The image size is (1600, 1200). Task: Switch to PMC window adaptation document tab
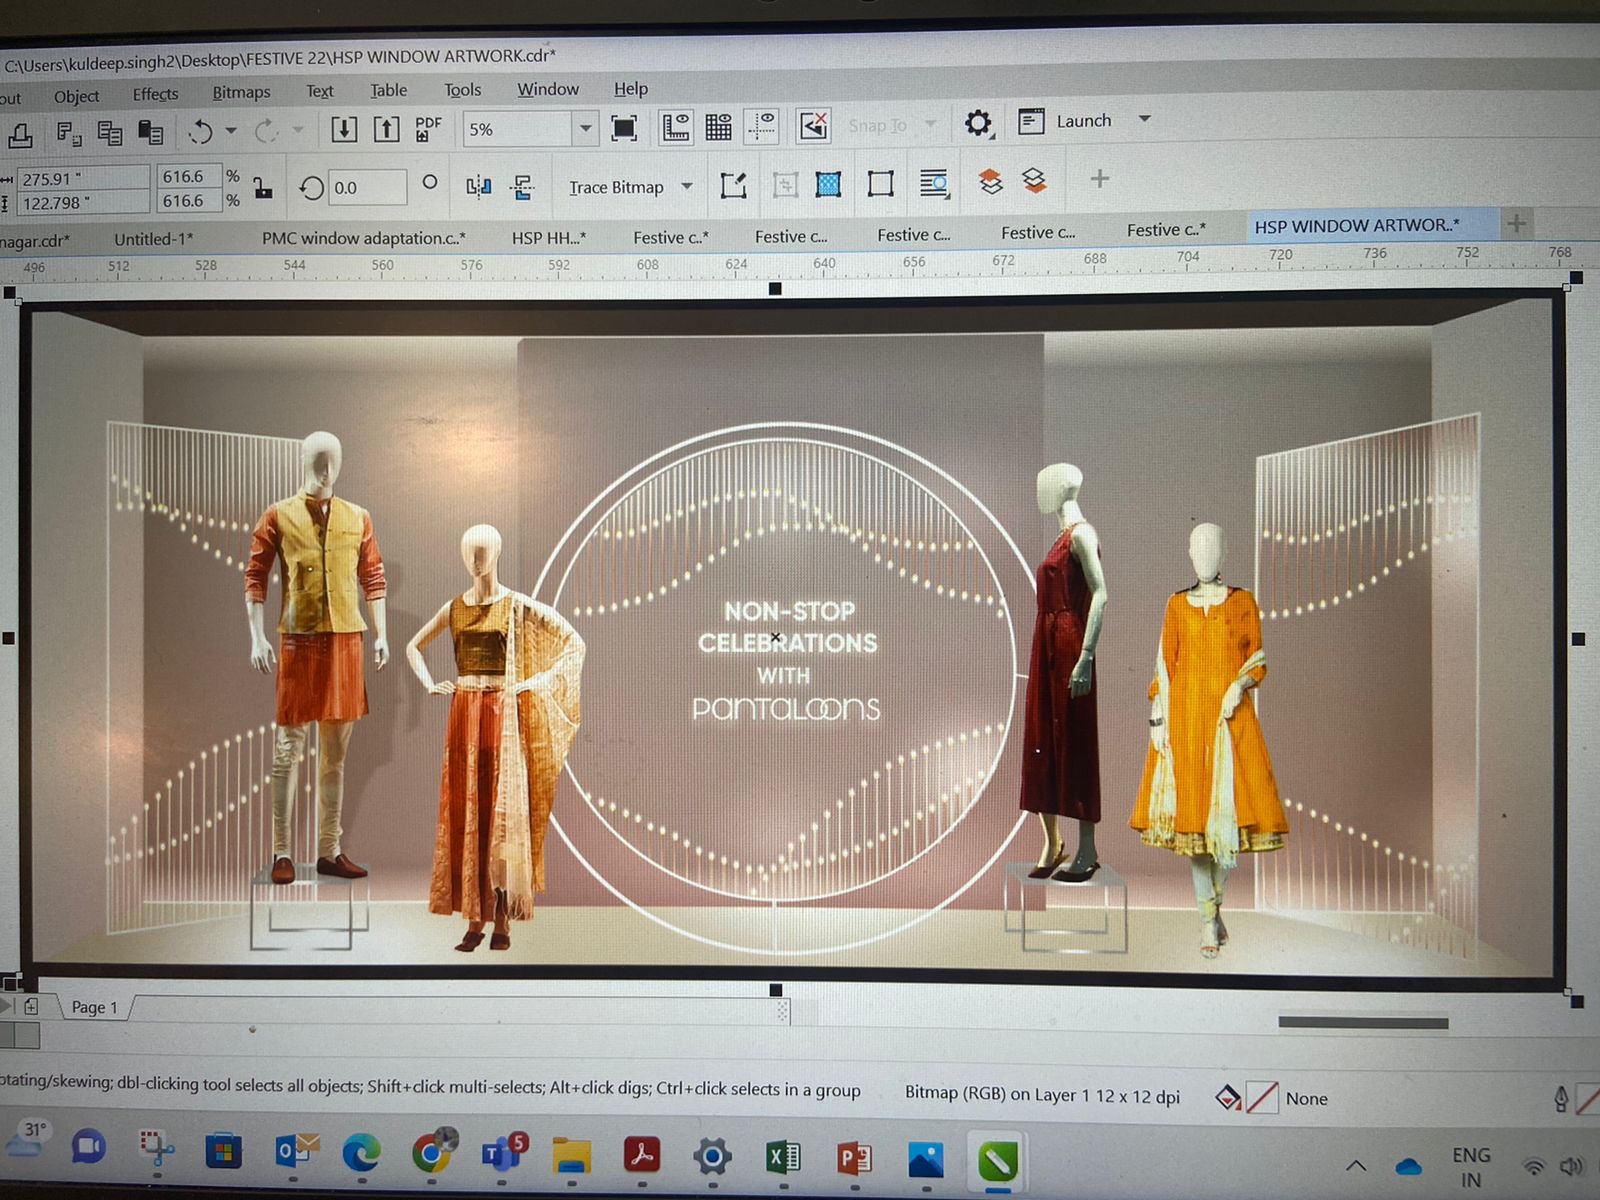tap(364, 238)
